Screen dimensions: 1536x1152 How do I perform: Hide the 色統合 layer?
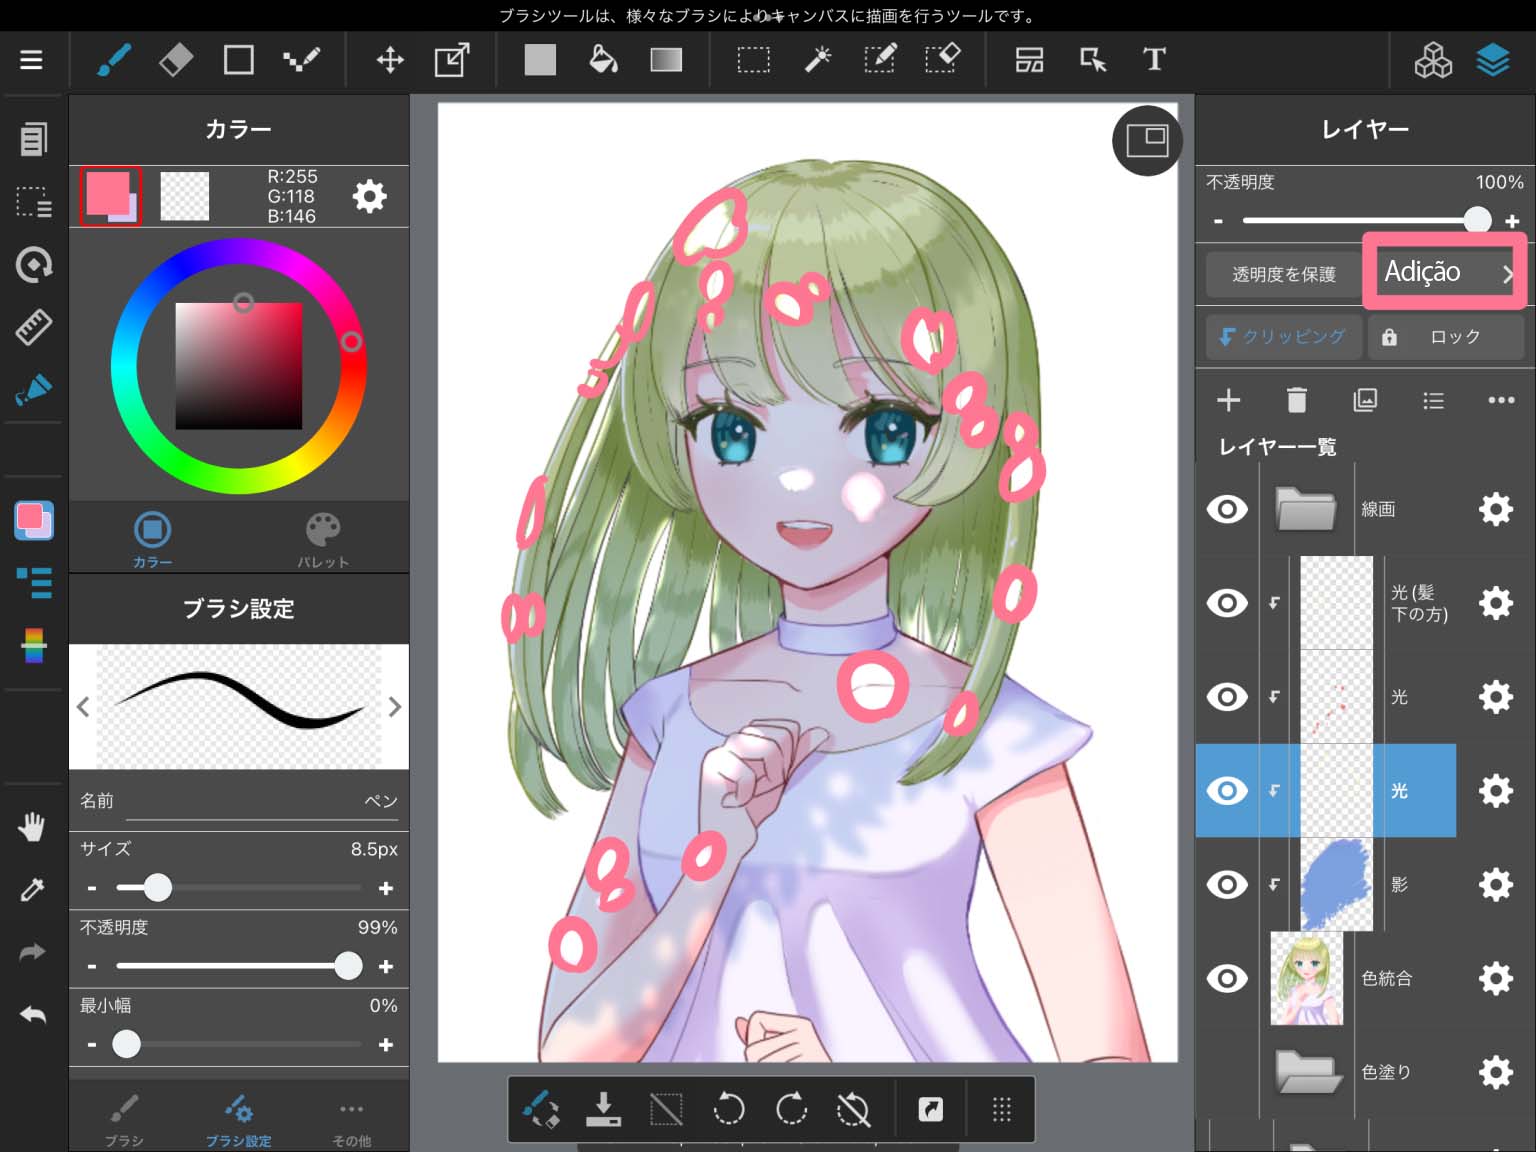[x=1227, y=979]
